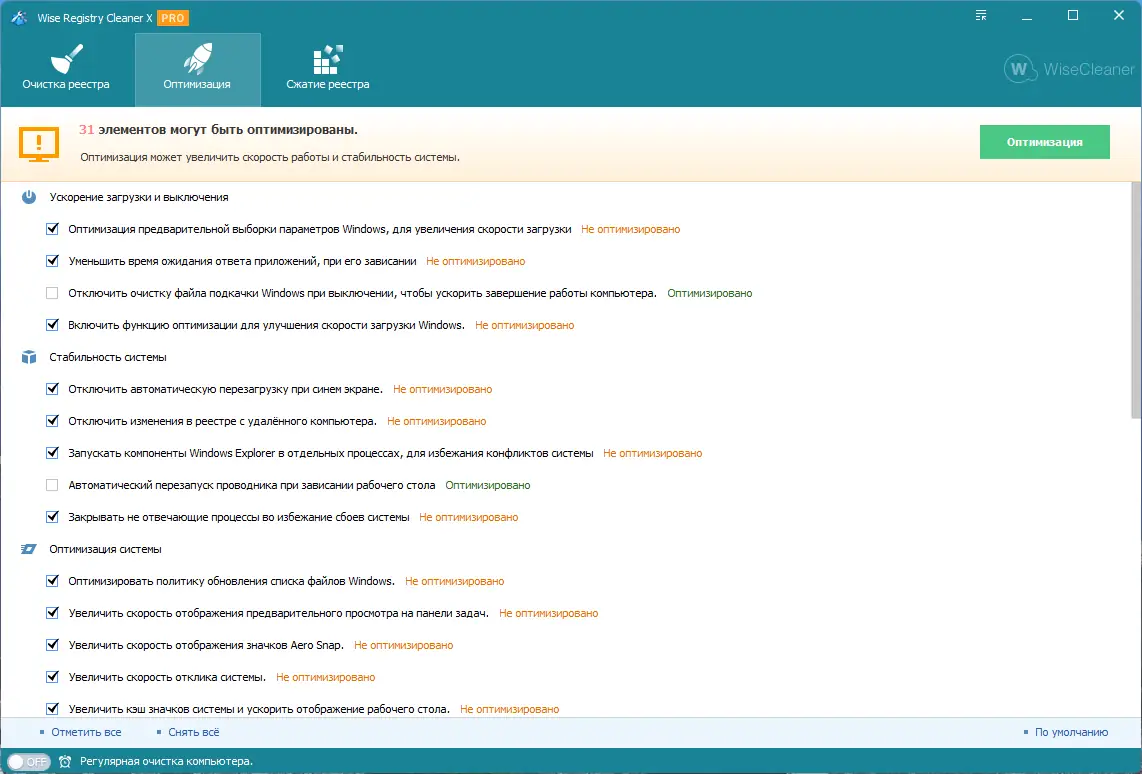Uncheck Увеличить кэш значков системы

(x=52, y=710)
